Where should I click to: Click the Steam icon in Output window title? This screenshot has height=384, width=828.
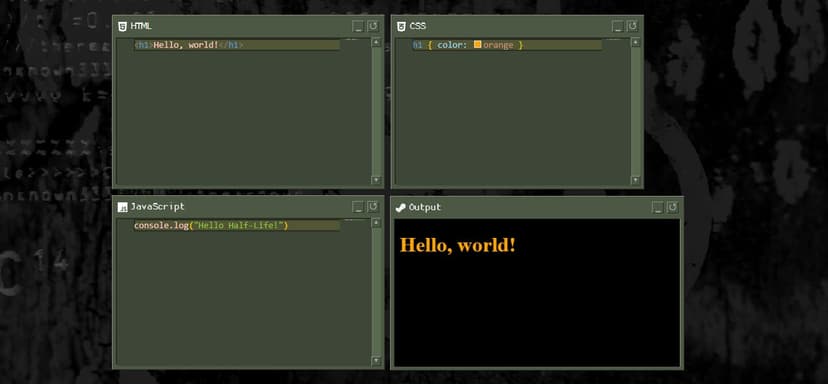pyautogui.click(x=401, y=208)
